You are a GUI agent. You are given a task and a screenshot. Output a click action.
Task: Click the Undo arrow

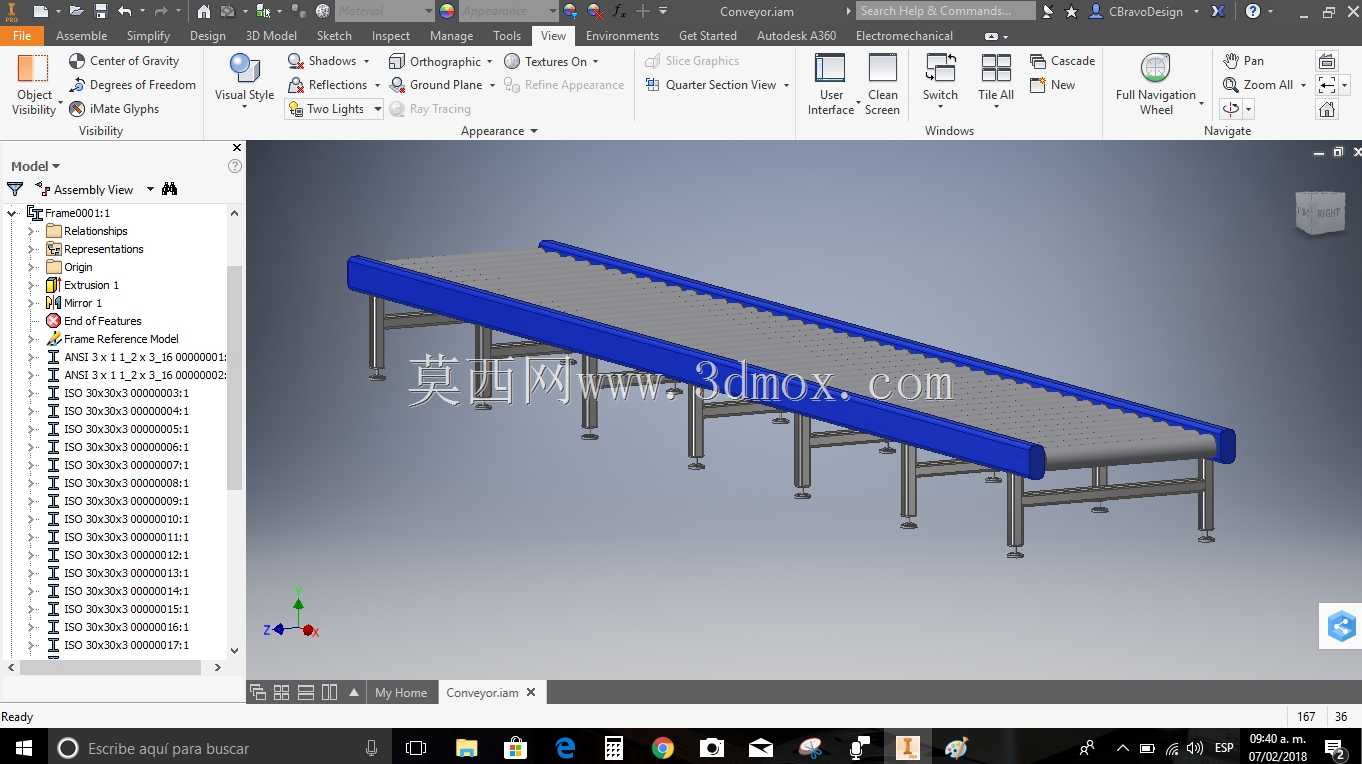coord(125,11)
